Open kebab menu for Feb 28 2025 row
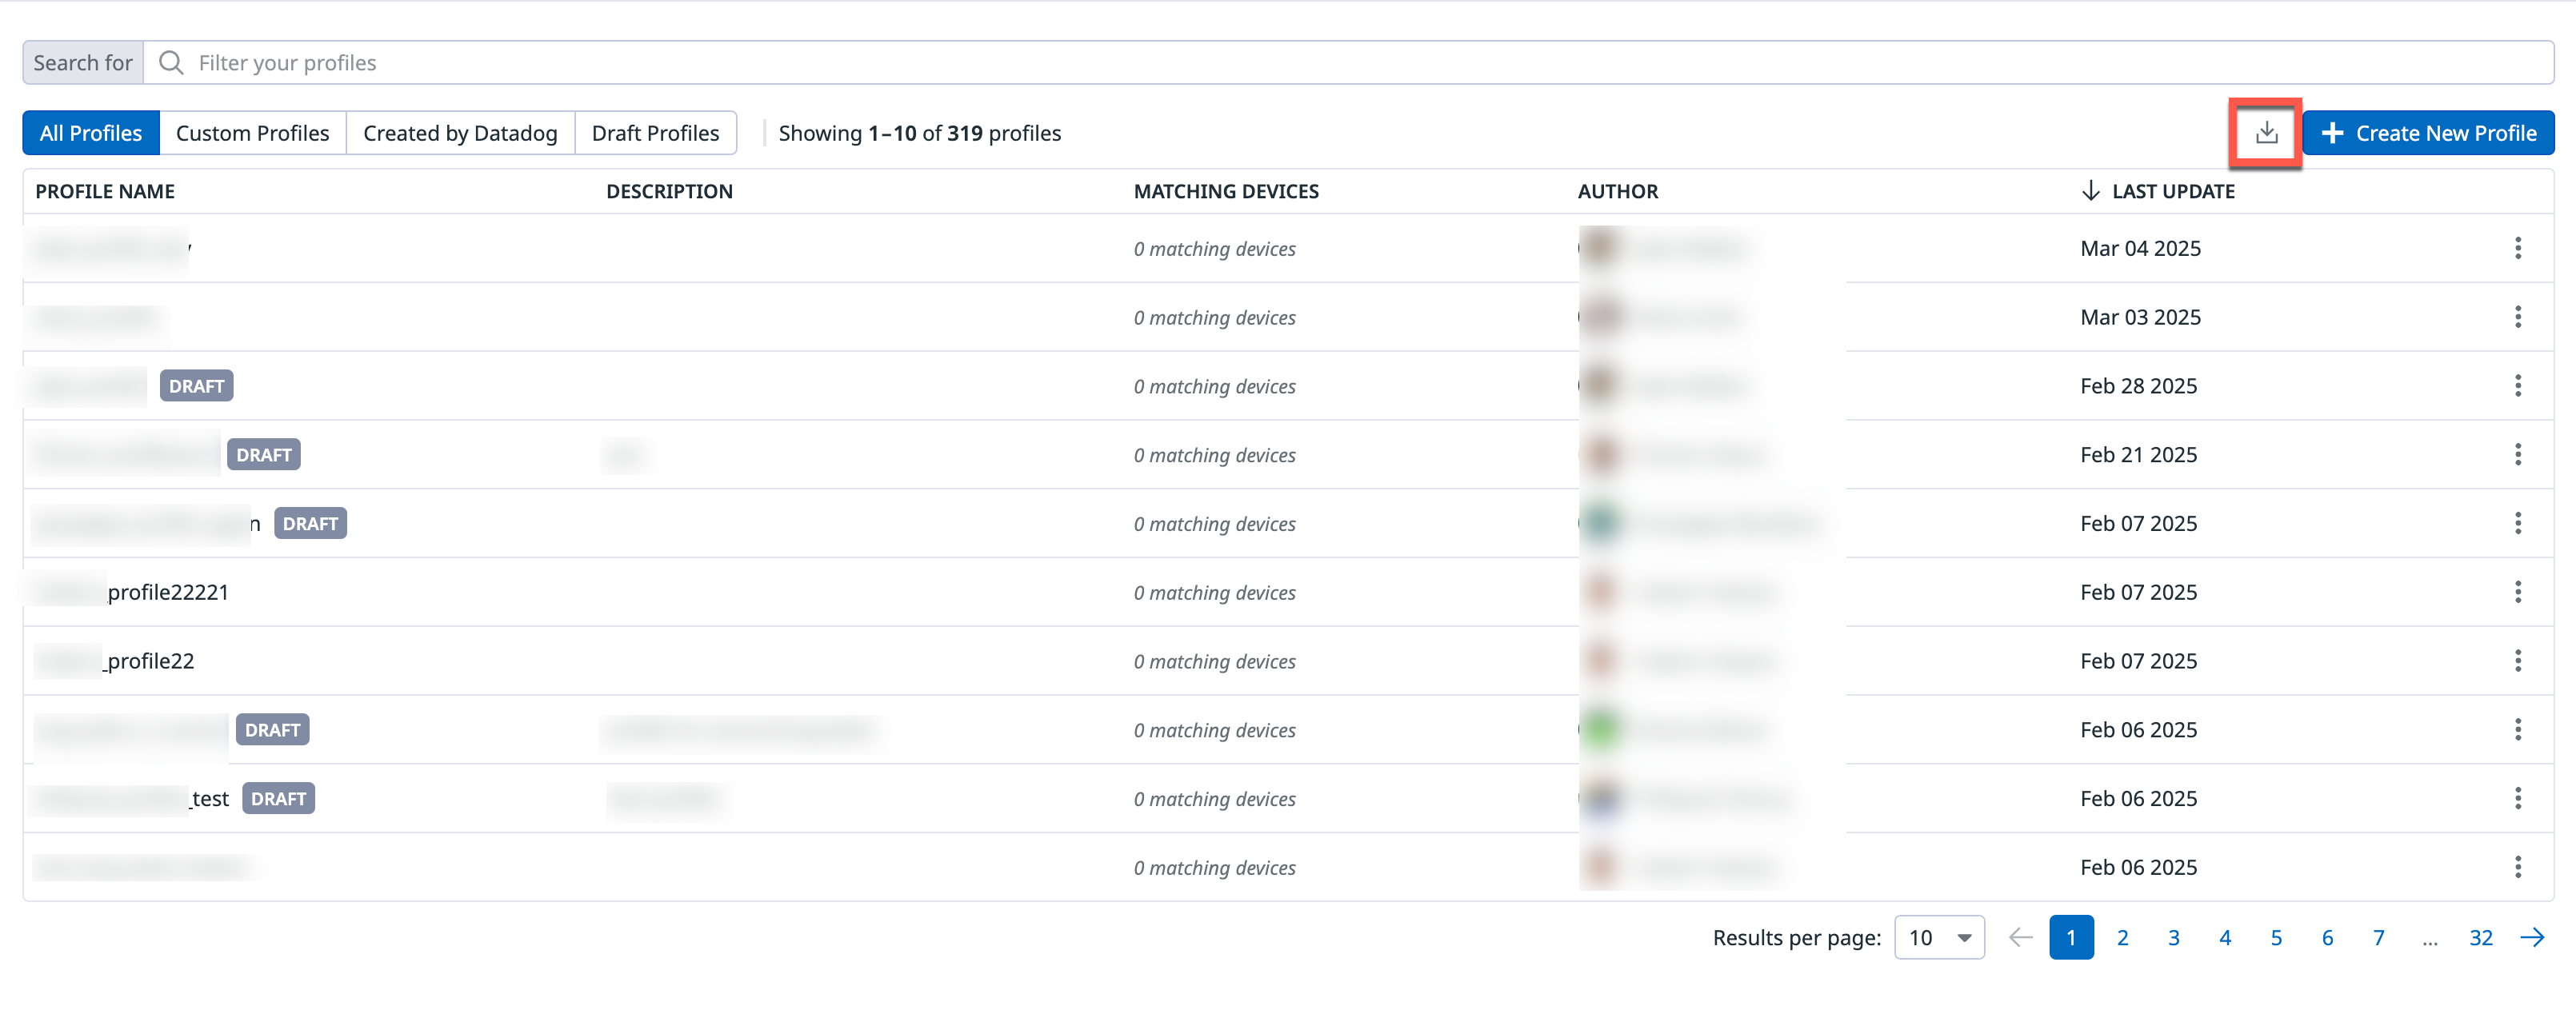The image size is (2576, 1022). [x=2517, y=386]
